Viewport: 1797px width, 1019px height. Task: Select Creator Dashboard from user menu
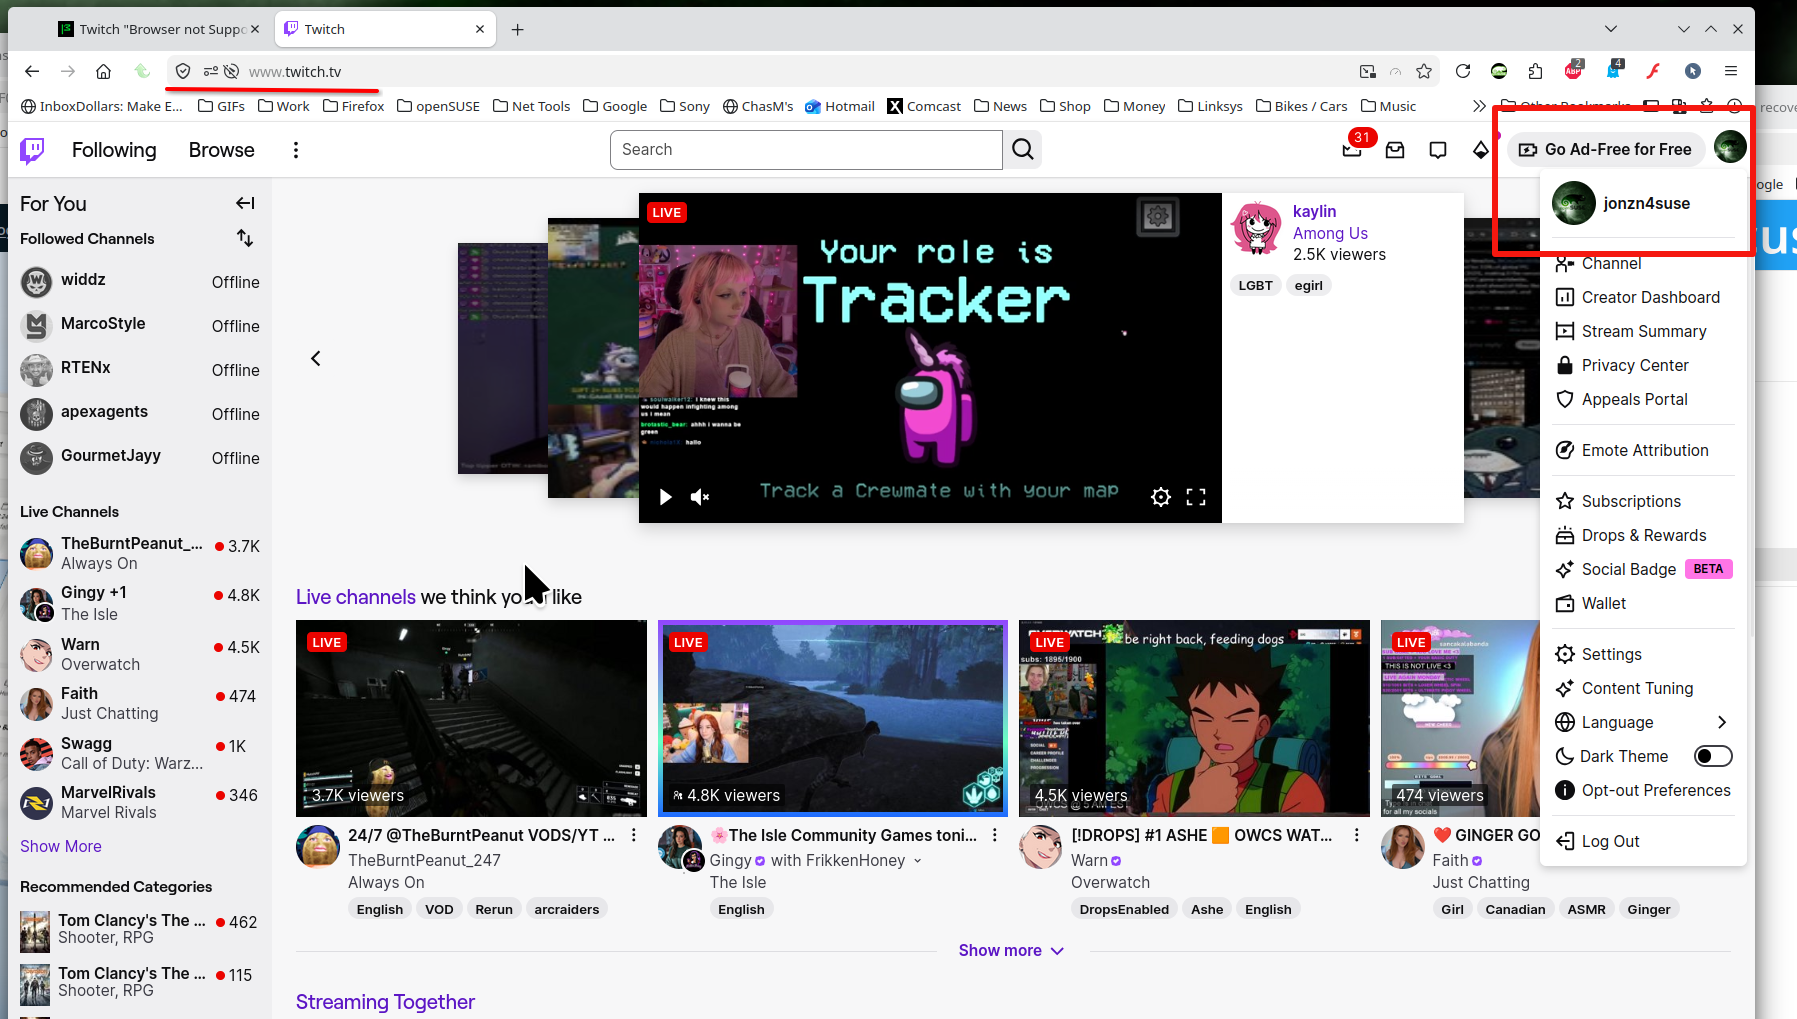click(x=1650, y=297)
